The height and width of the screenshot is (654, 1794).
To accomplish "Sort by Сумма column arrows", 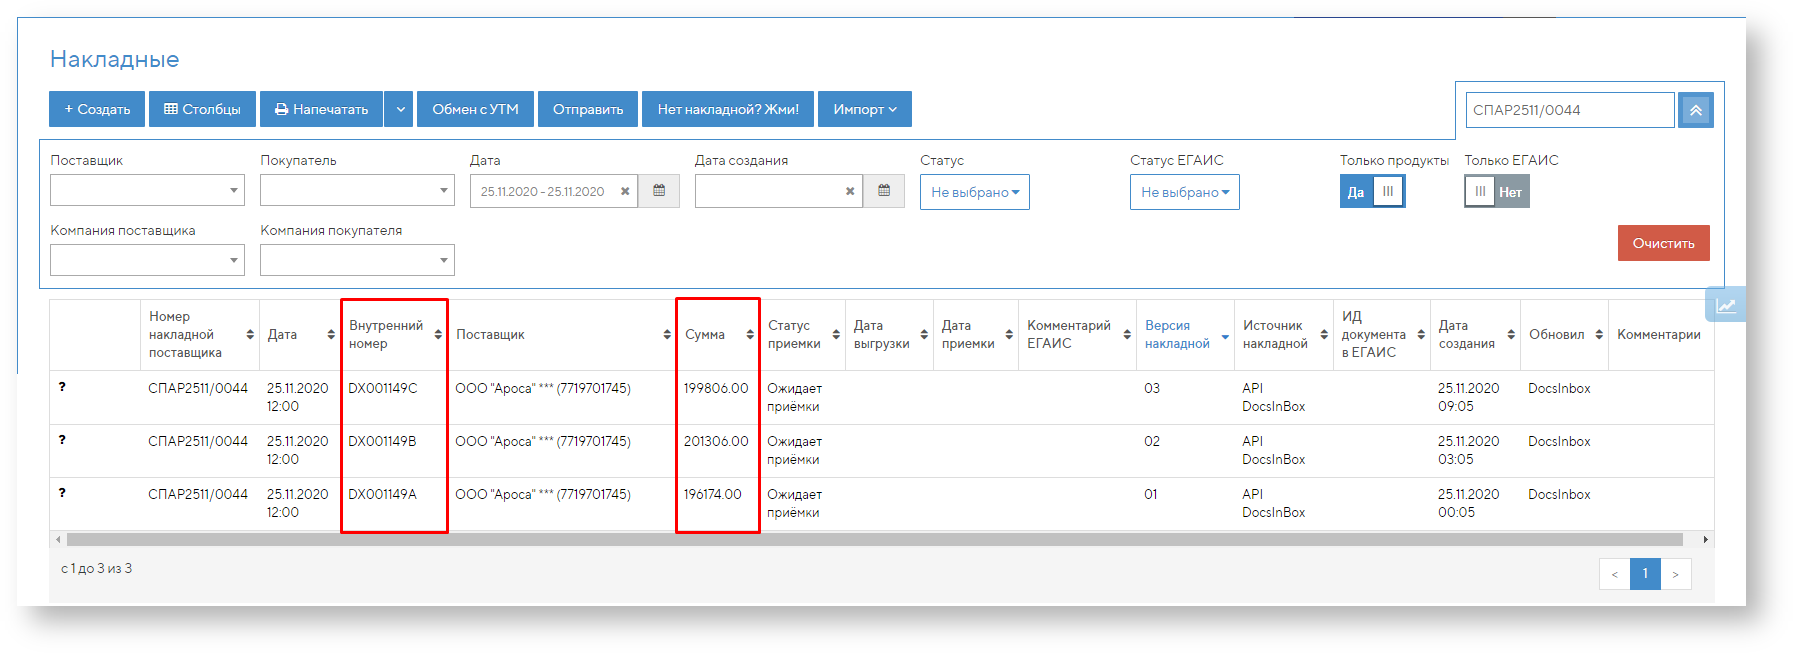I will coord(749,335).
